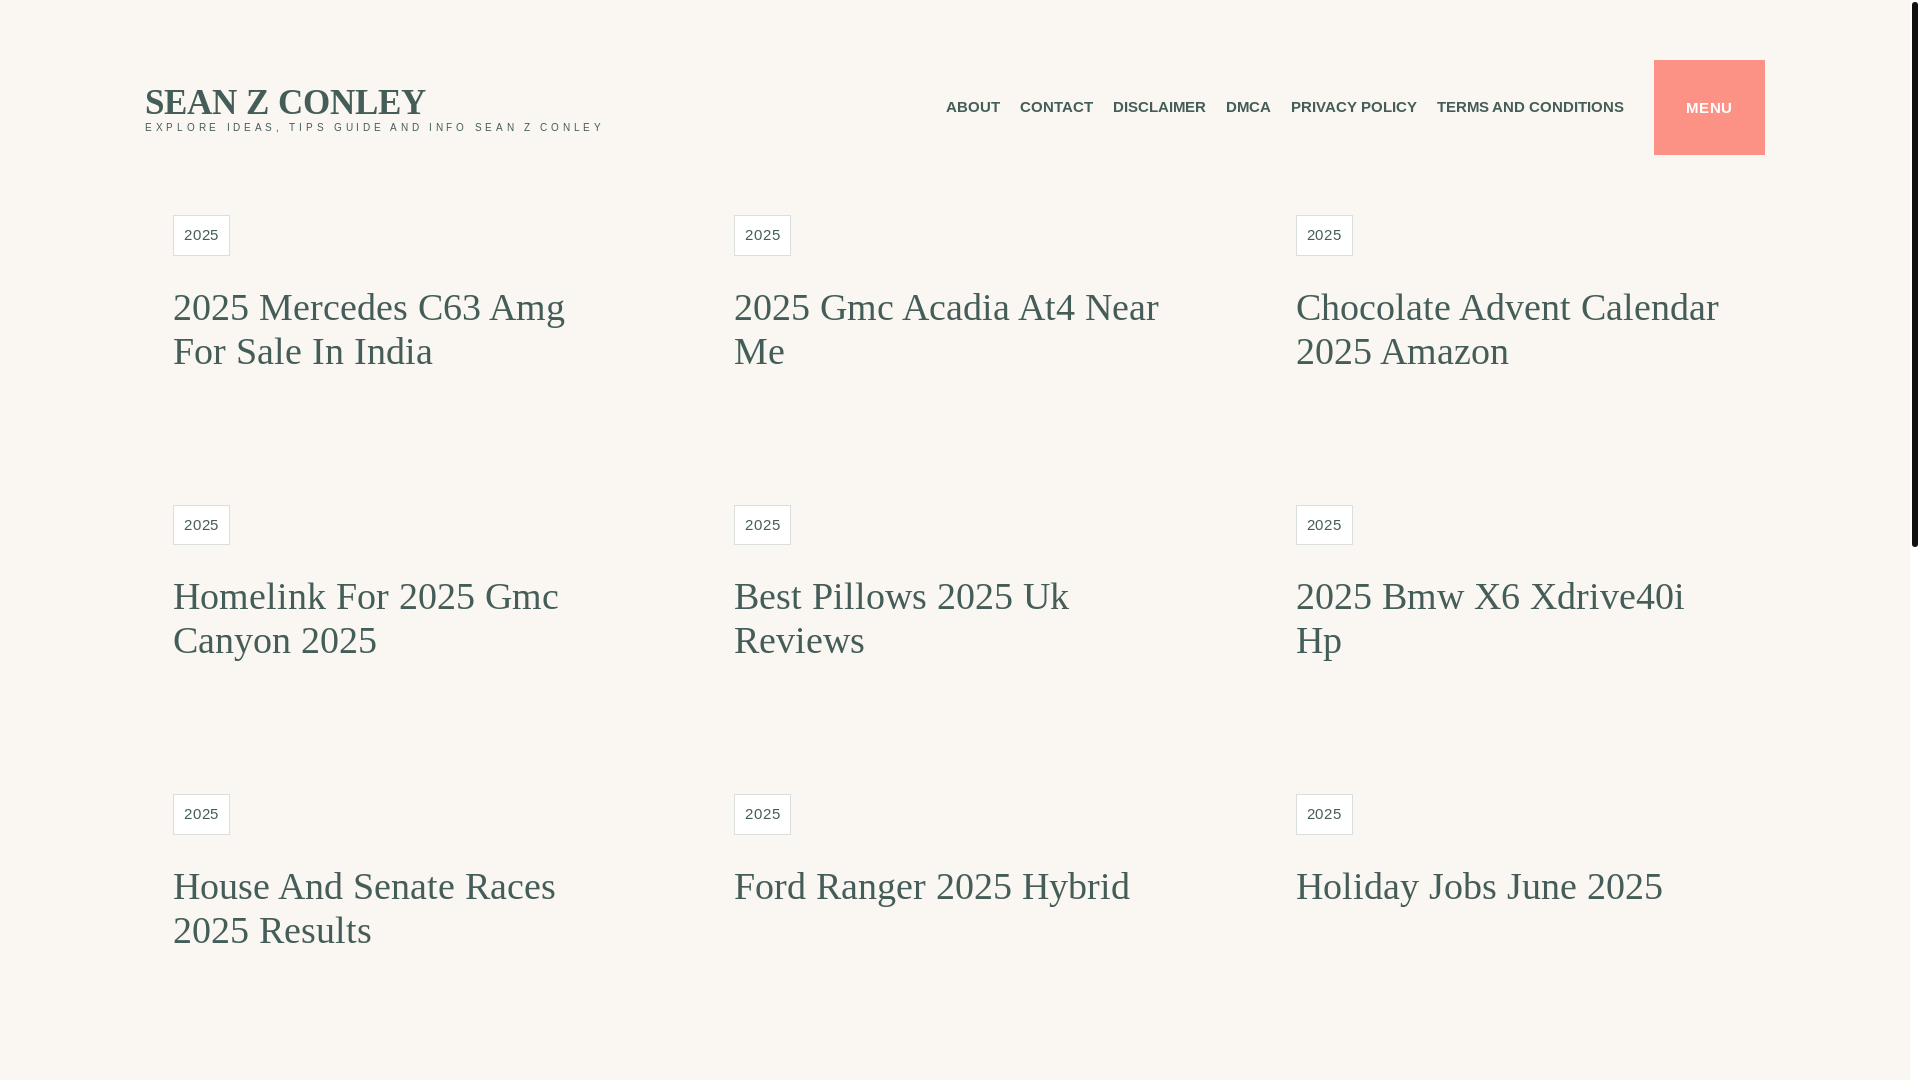Click 2025 tag above Chocolate Advent Calendar

pyautogui.click(x=1324, y=235)
